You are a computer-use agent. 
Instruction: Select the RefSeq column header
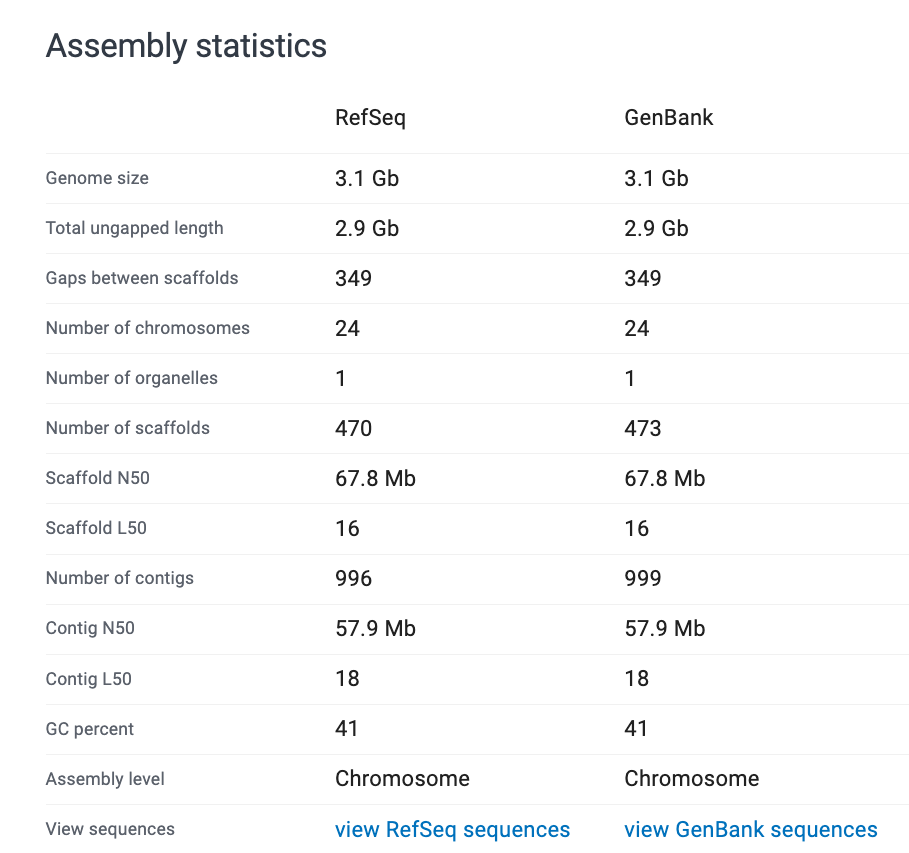(x=370, y=117)
